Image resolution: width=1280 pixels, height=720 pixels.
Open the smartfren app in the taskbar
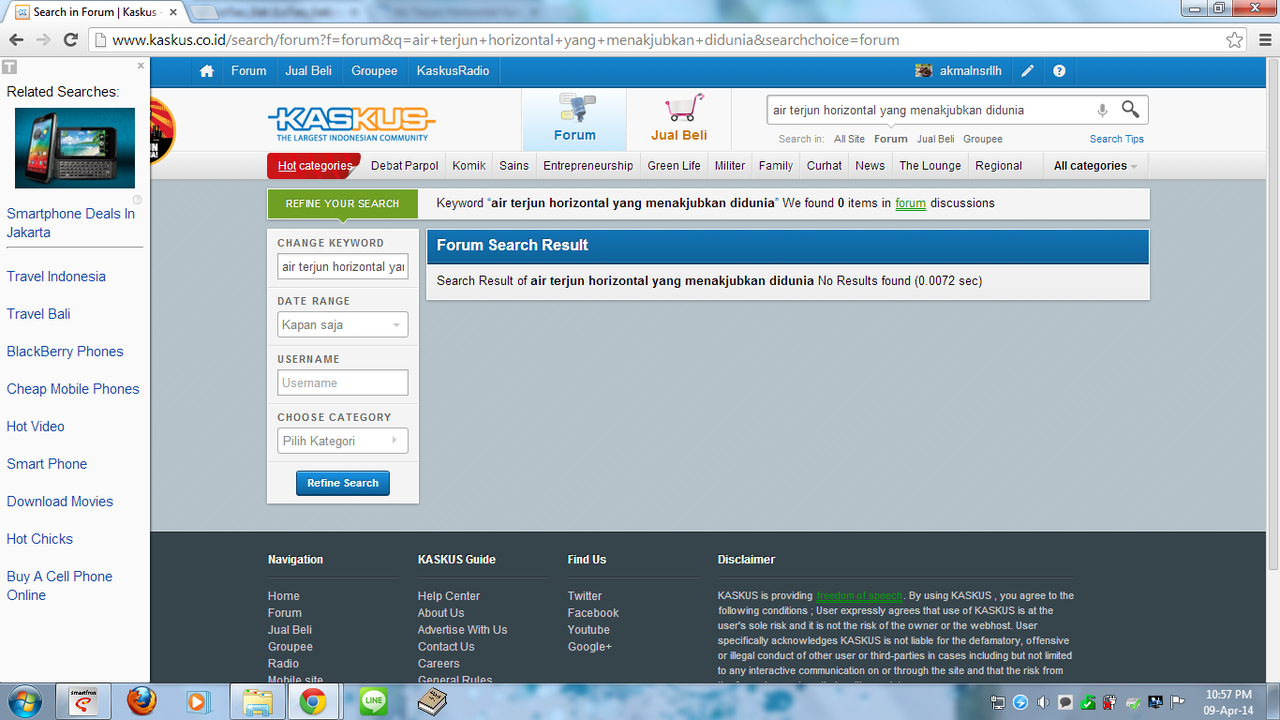pos(83,702)
